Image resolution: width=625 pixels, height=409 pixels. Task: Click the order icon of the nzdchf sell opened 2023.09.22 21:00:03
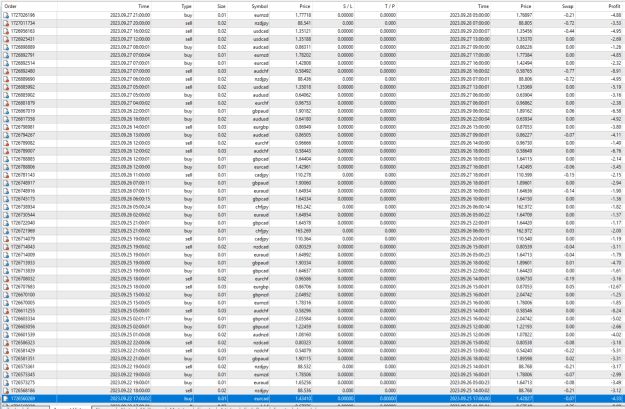point(6,350)
